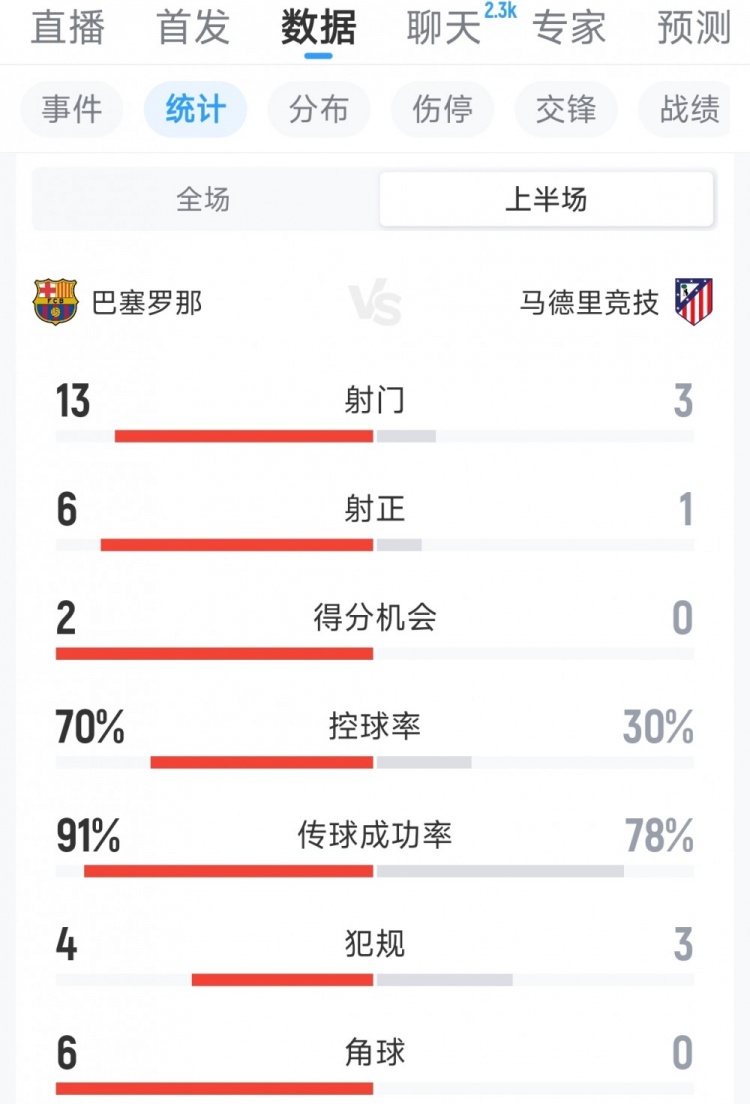Open the 预测 prediction tab

coord(694,28)
